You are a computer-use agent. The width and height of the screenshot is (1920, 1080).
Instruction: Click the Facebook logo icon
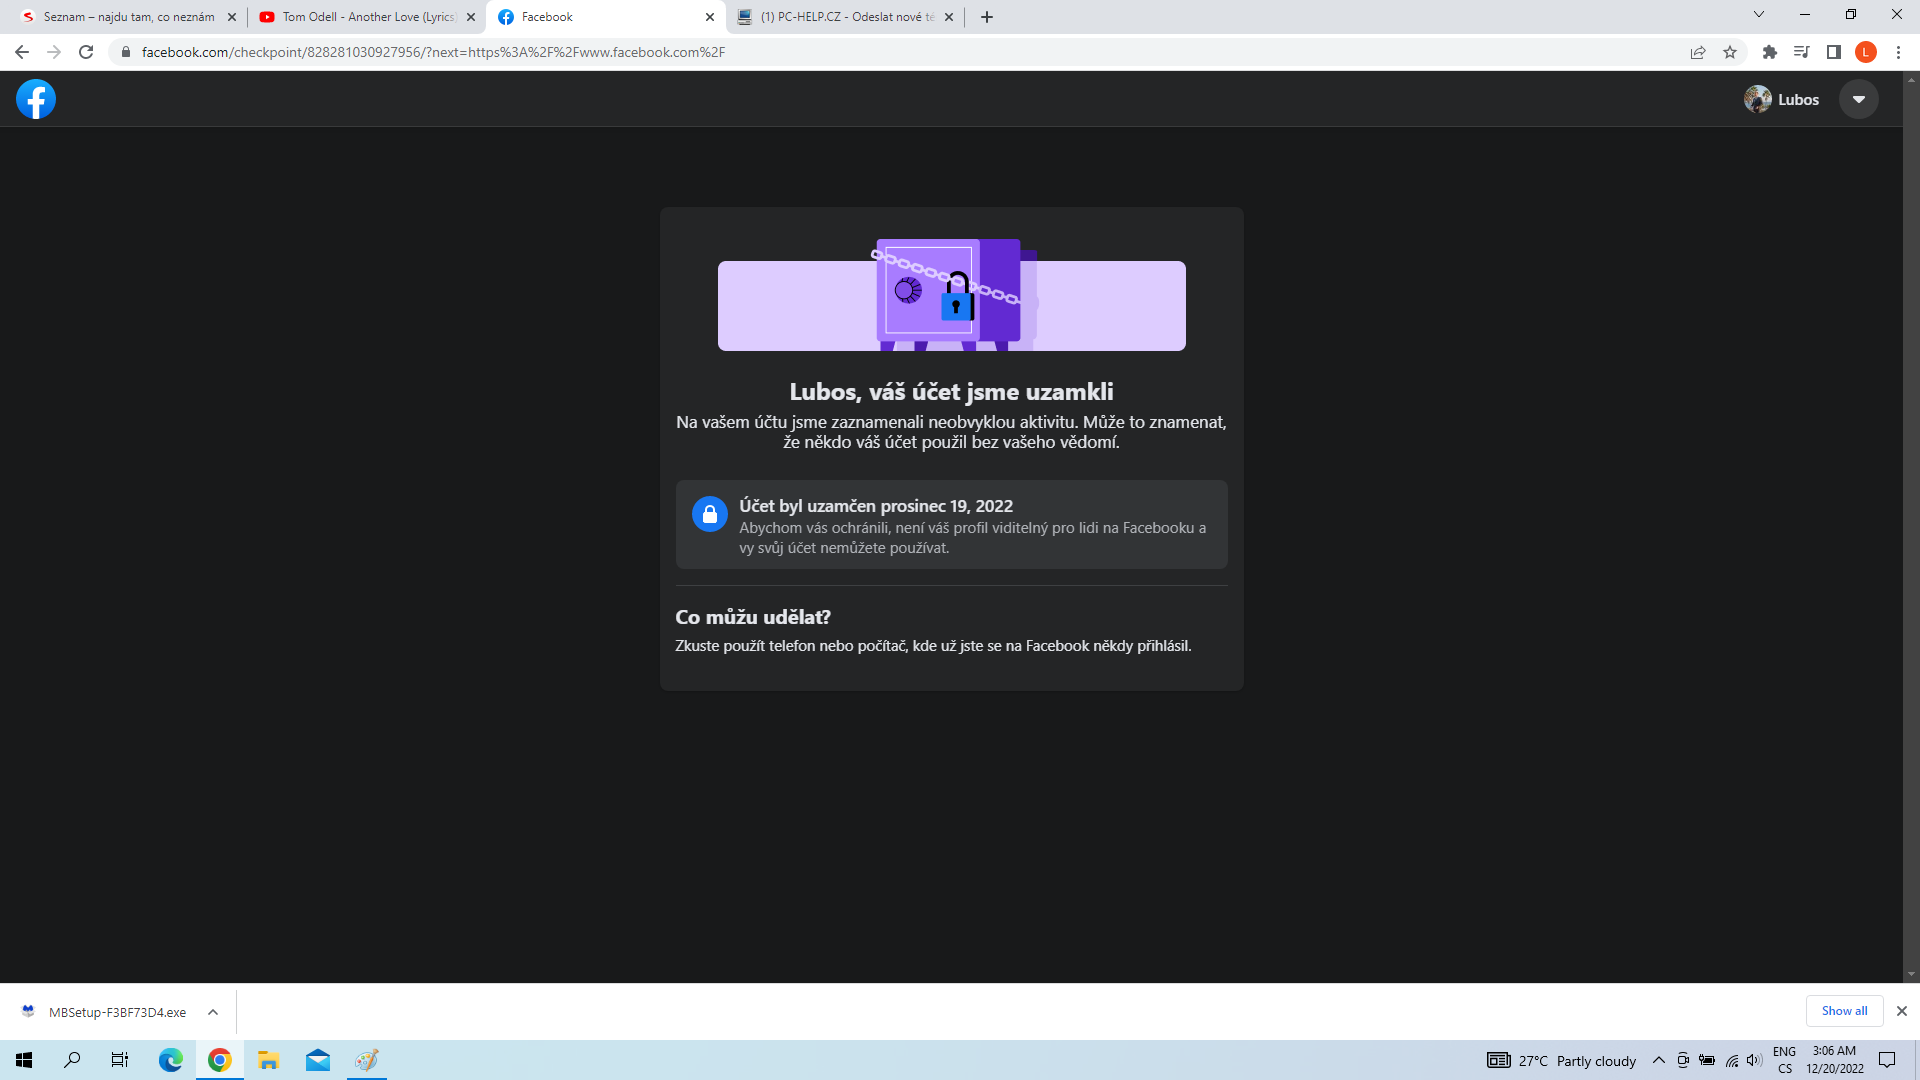click(36, 99)
